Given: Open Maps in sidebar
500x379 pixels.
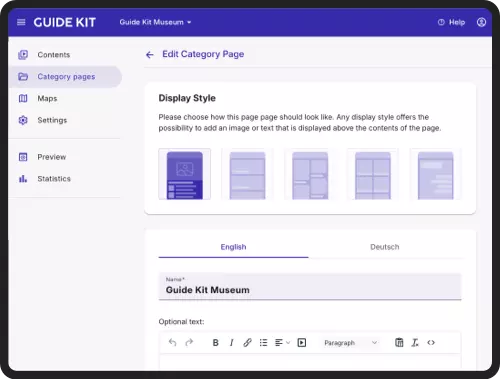Looking at the screenshot, I should click(x=65, y=98).
